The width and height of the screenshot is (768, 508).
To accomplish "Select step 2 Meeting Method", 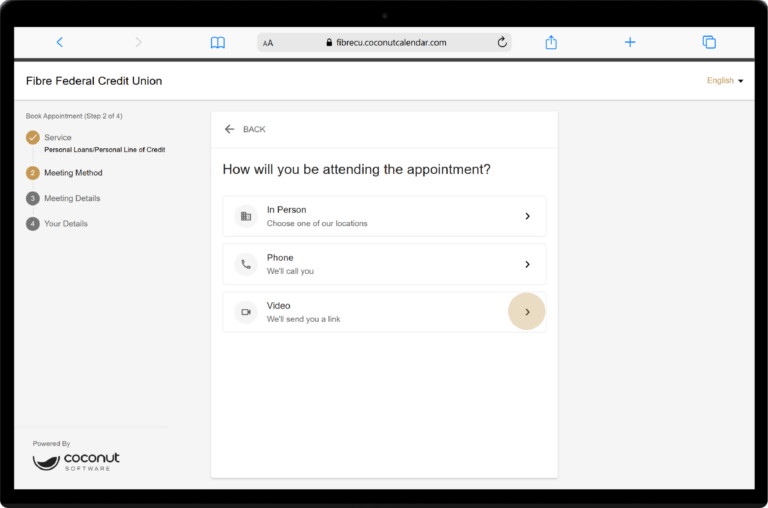I will click(x=72, y=173).
